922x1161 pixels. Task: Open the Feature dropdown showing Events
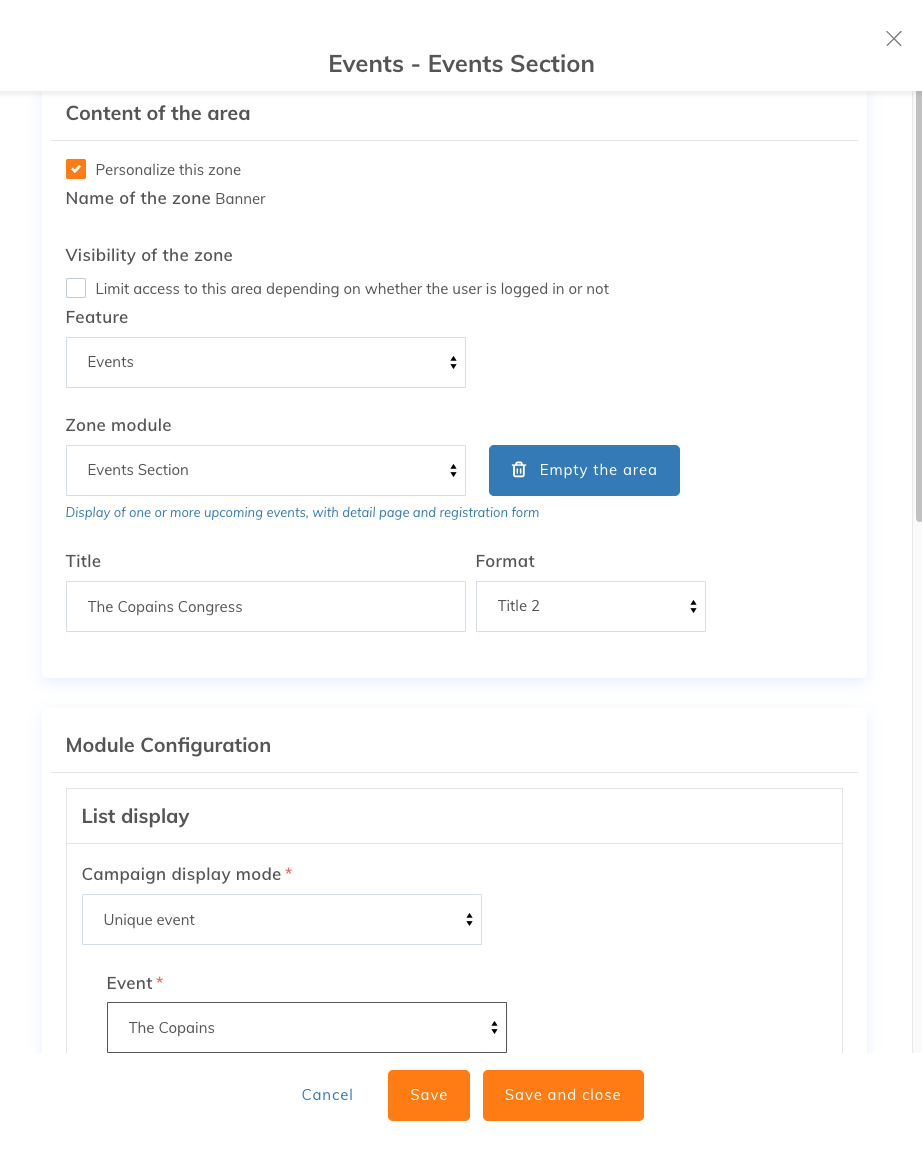[266, 363]
